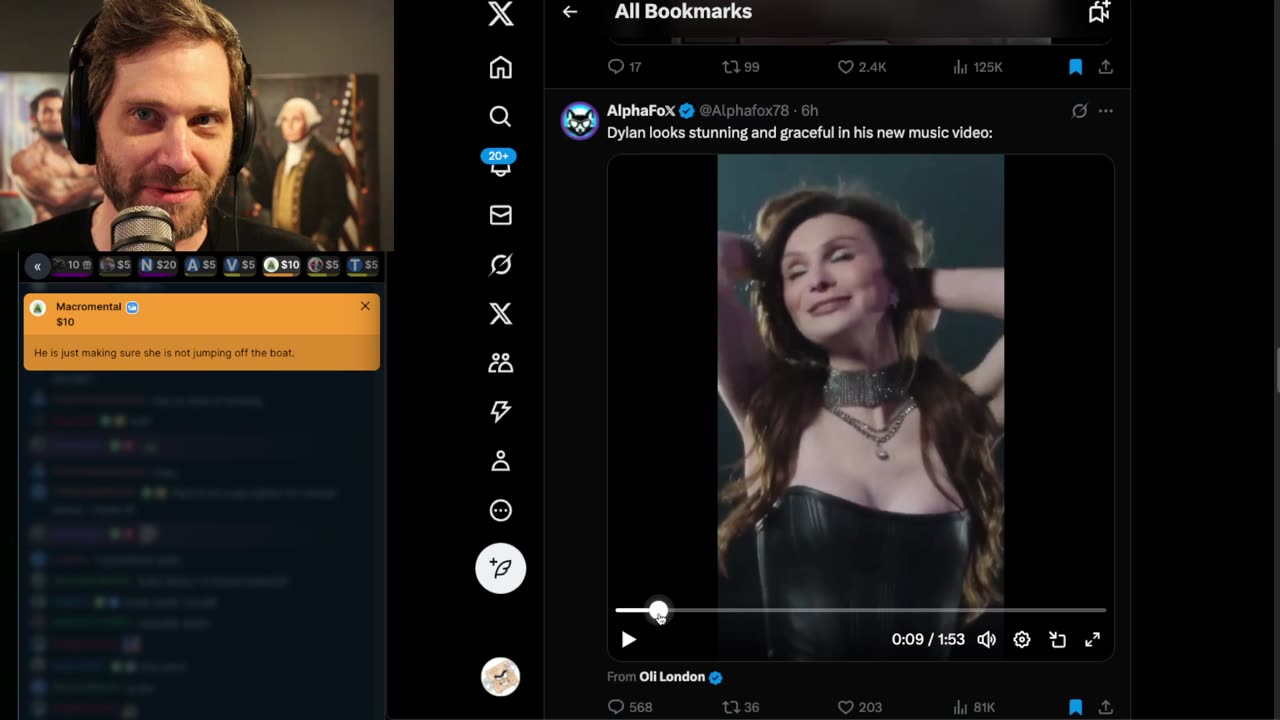Open Grok from the left sidebar

[x=501, y=264]
